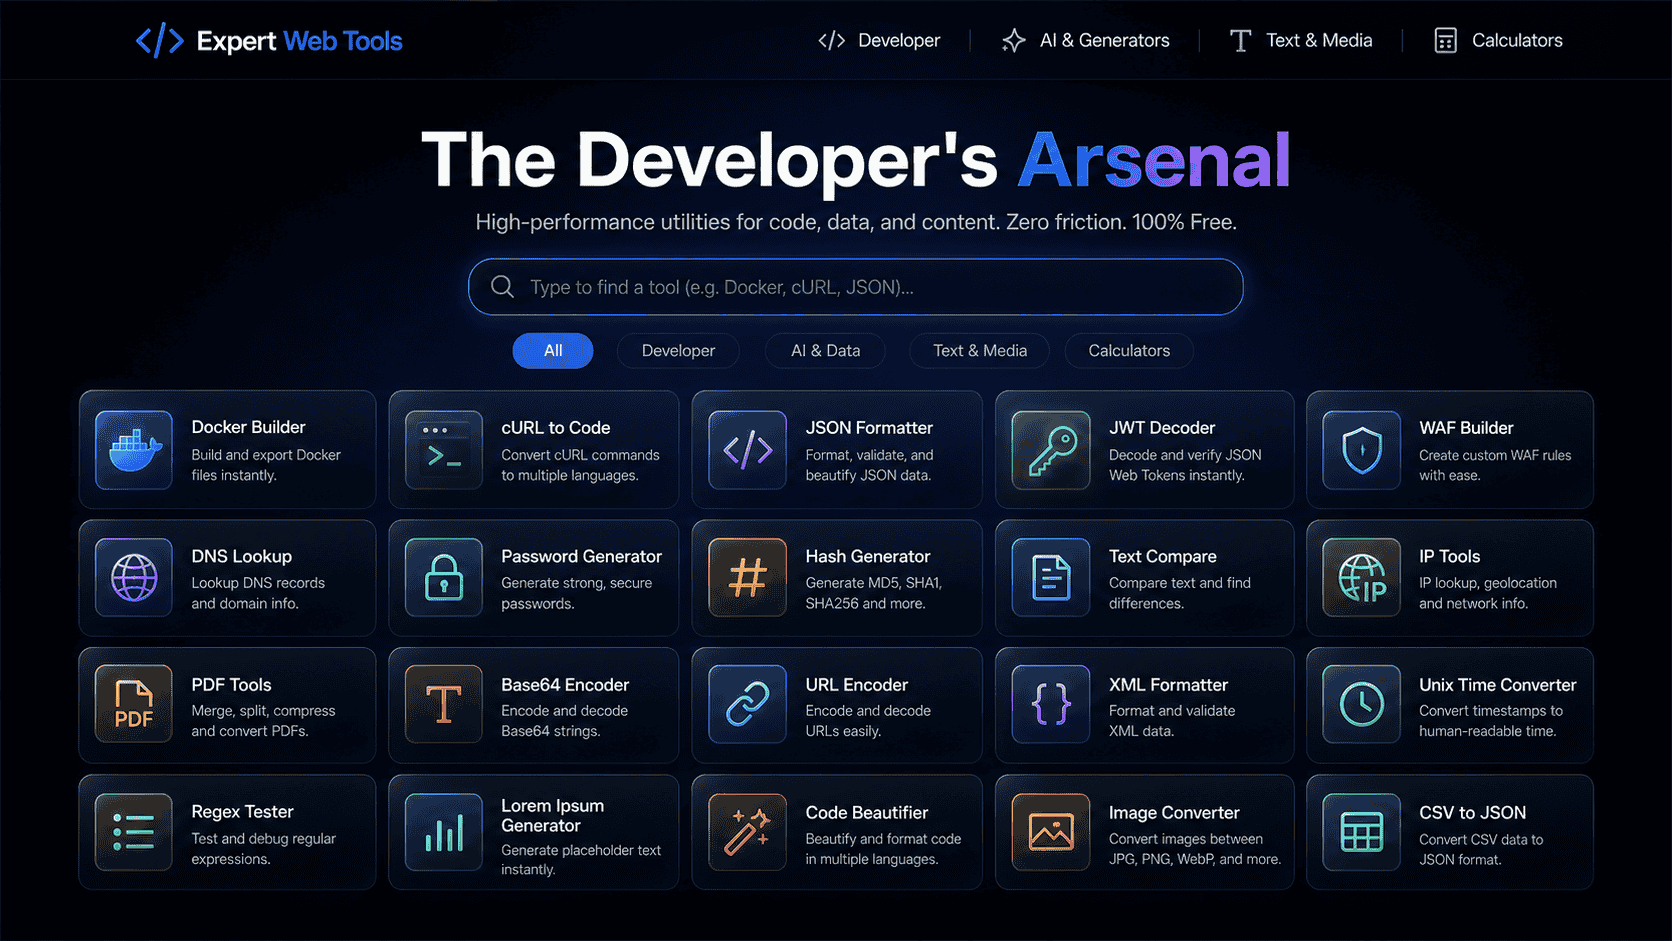Select the All filter tab
The width and height of the screenshot is (1672, 941).
click(553, 351)
